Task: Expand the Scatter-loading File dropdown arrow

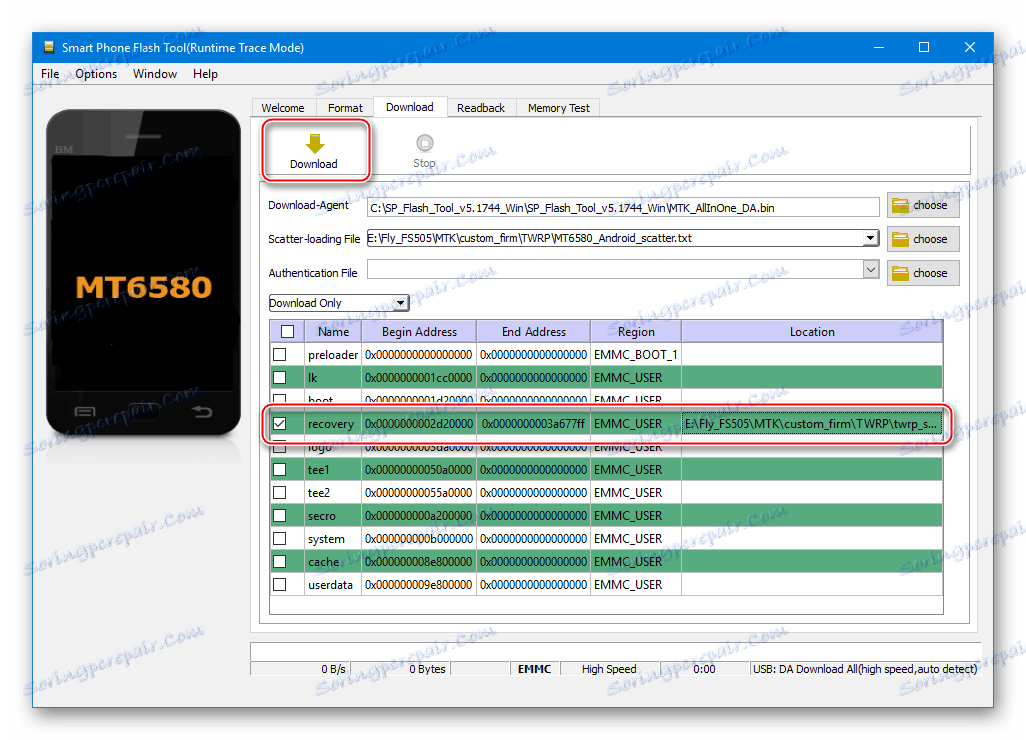Action: 870,238
